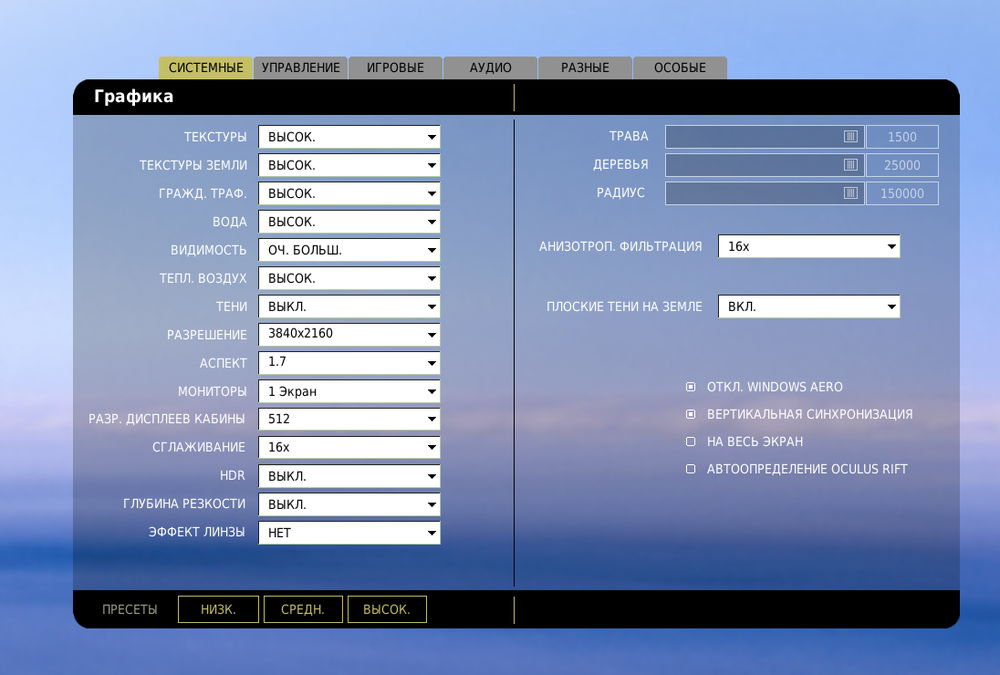Viewport: 1000px width, 675px height.
Task: Open the Игровые tab
Action: (x=397, y=67)
